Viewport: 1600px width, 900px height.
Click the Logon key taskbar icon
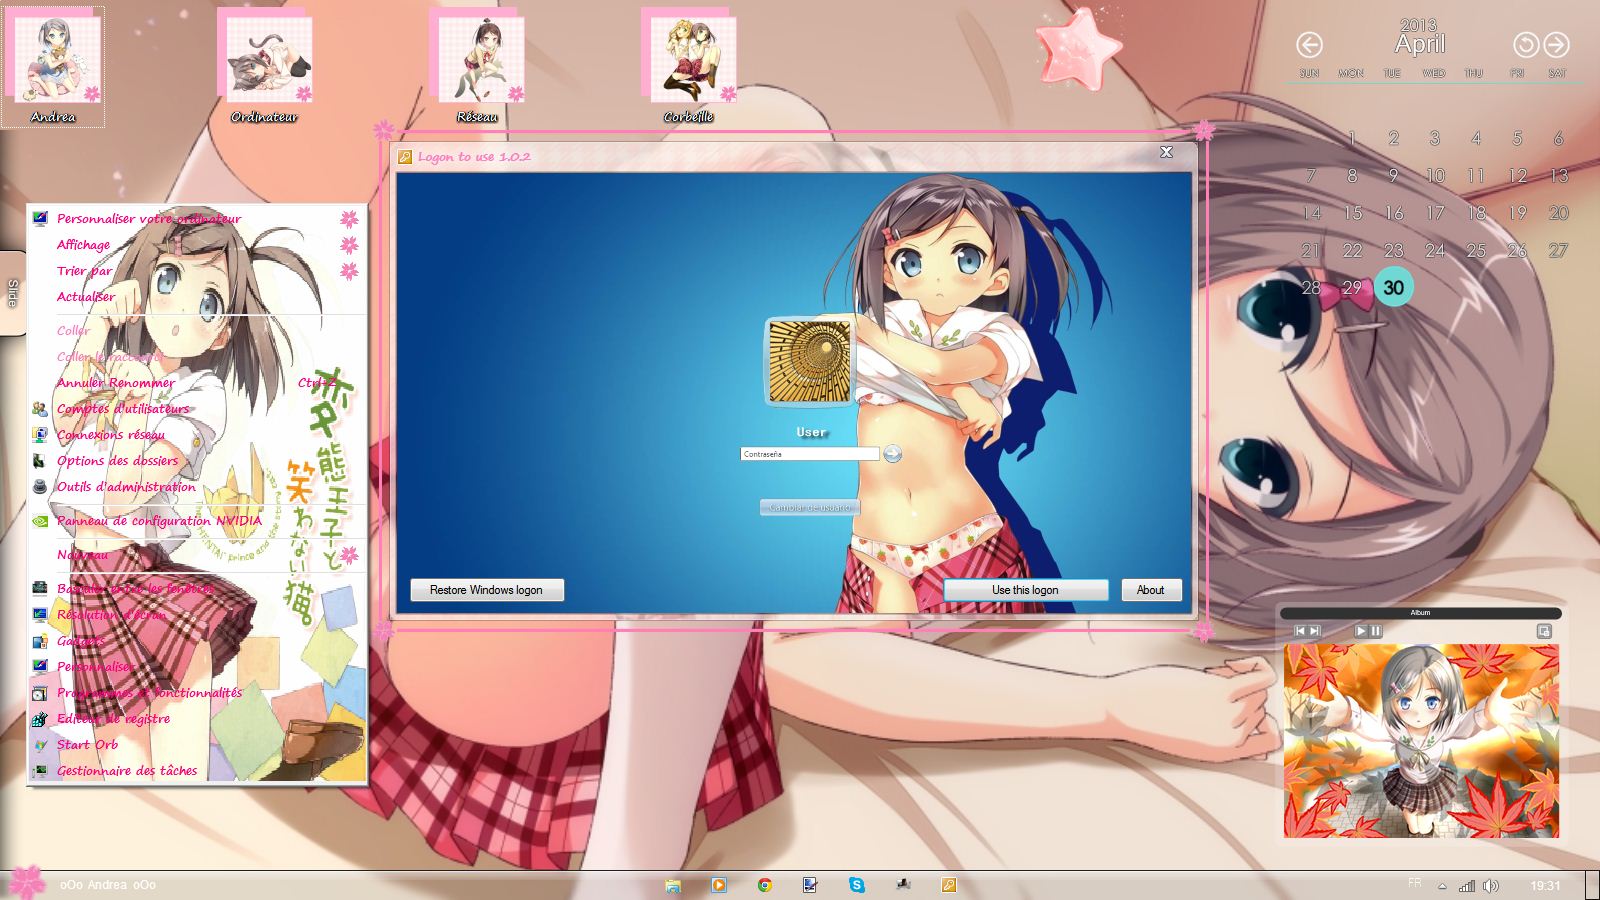pos(949,885)
